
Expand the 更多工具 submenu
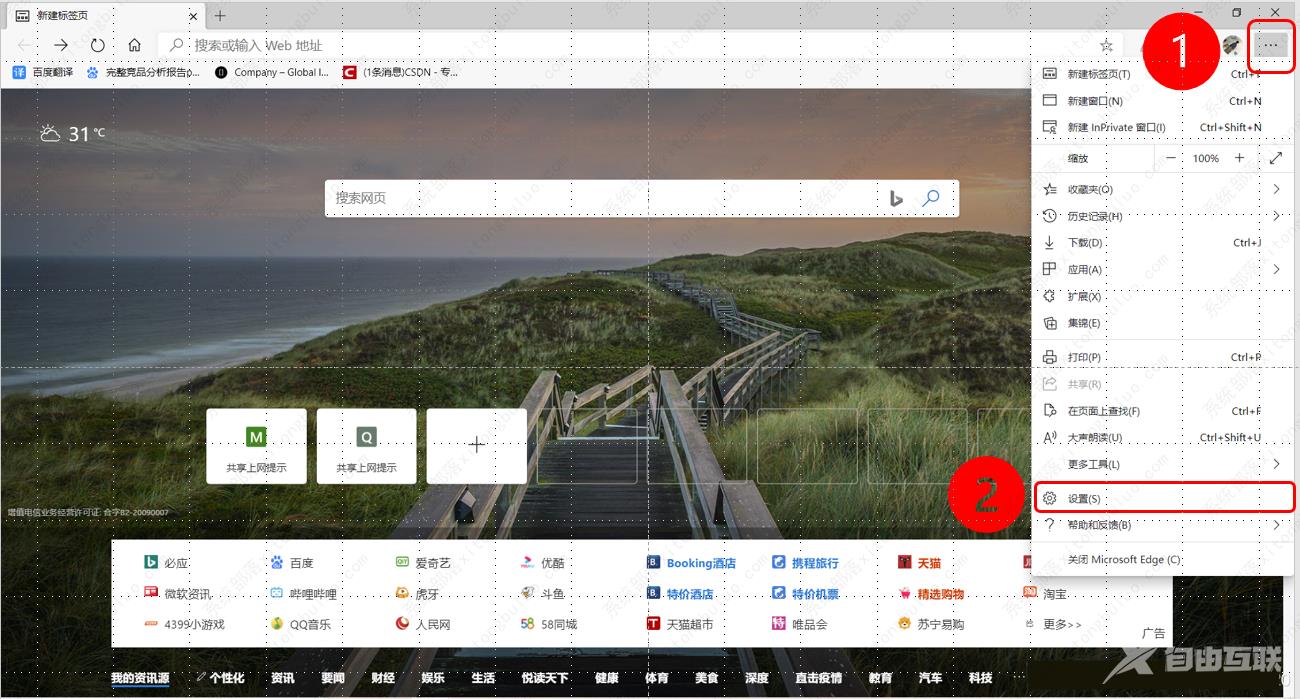[x=1278, y=463]
